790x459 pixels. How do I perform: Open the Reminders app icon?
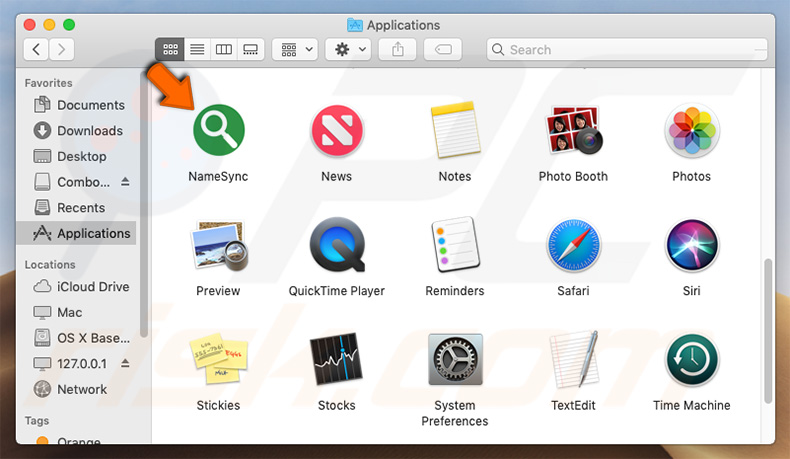tap(455, 245)
